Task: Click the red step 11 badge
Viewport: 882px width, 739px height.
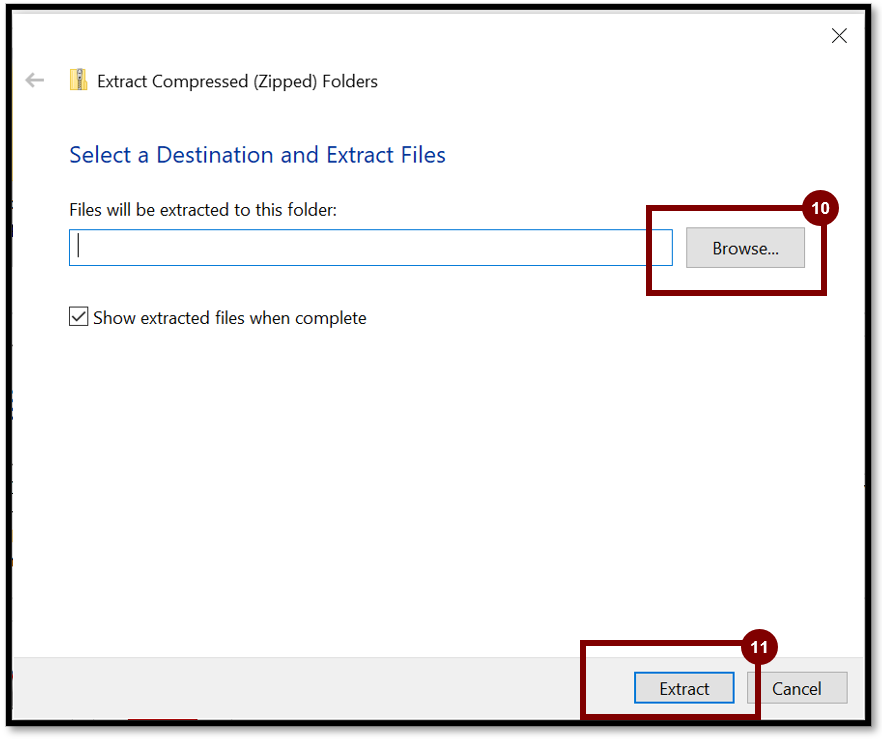Action: coord(759,648)
